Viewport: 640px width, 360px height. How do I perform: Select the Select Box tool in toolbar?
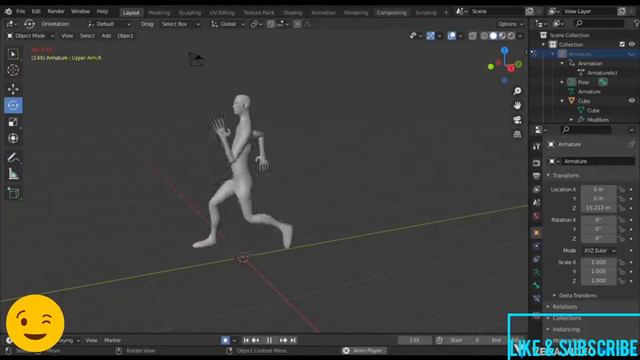13,54
